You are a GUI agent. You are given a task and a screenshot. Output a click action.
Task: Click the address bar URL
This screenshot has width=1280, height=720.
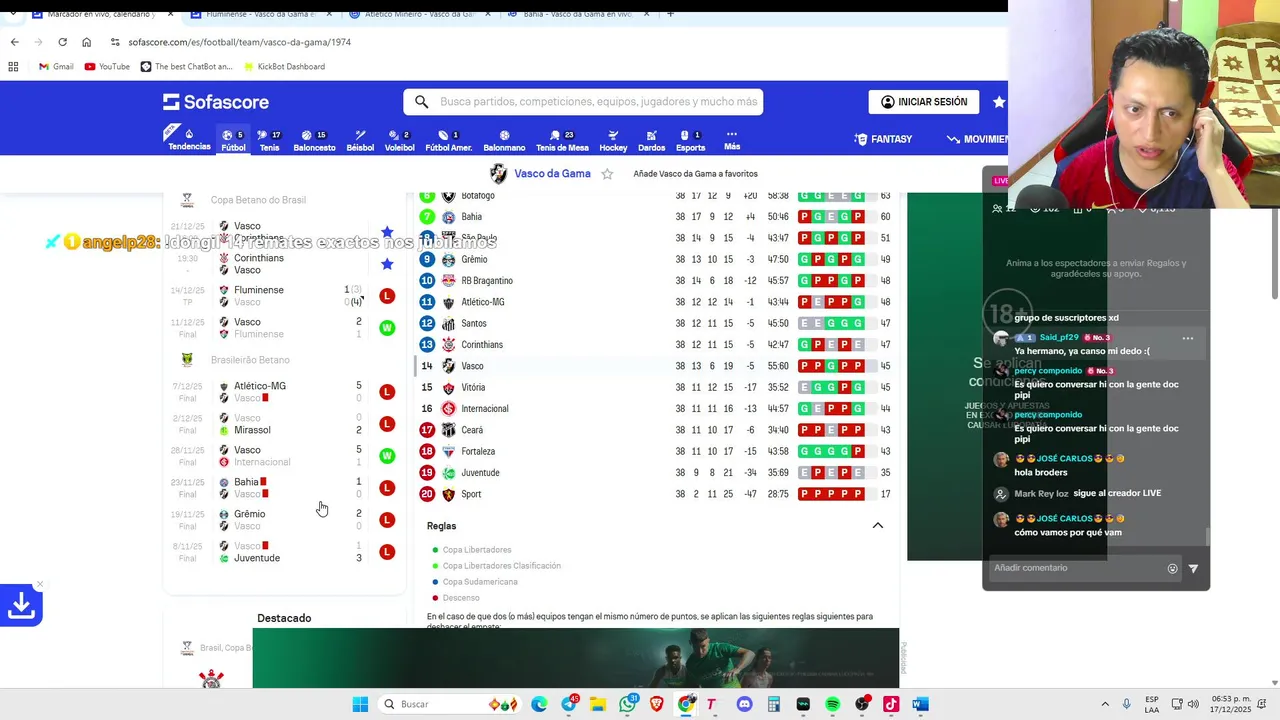click(239, 42)
